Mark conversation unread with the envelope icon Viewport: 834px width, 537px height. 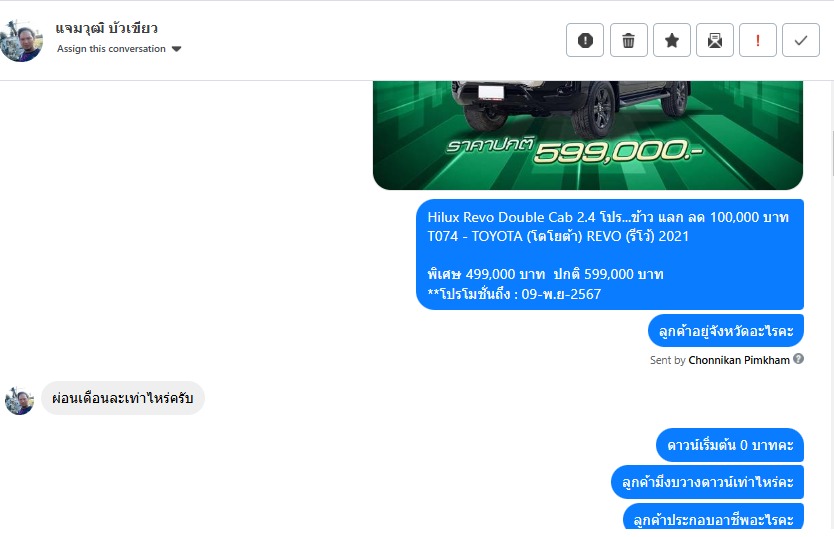click(x=715, y=40)
